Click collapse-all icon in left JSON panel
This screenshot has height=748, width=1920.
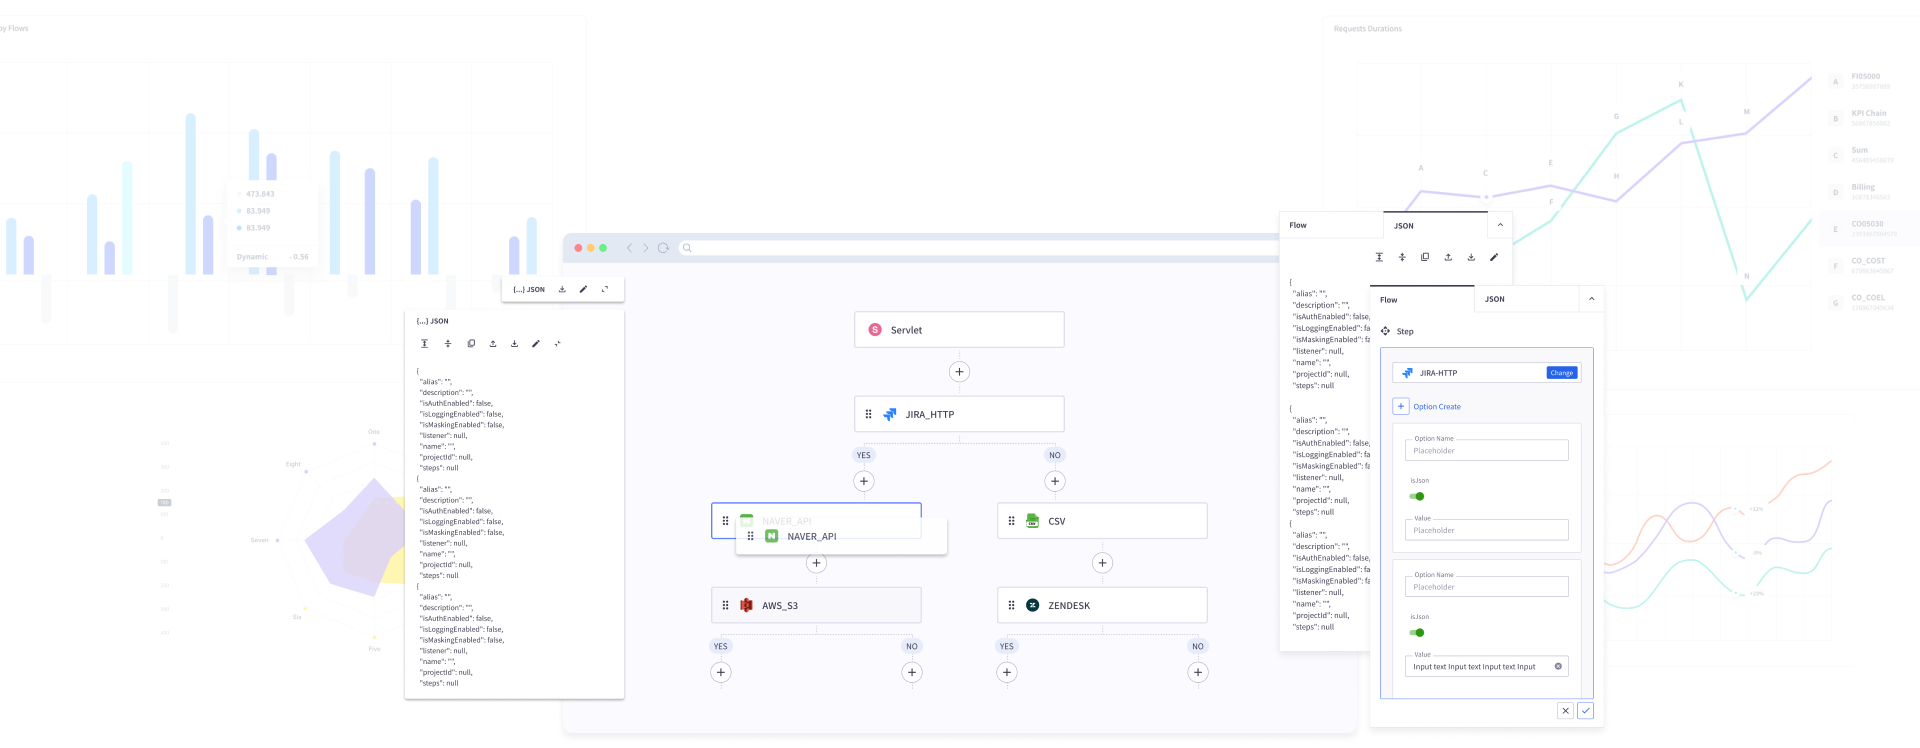pyautogui.click(x=448, y=344)
